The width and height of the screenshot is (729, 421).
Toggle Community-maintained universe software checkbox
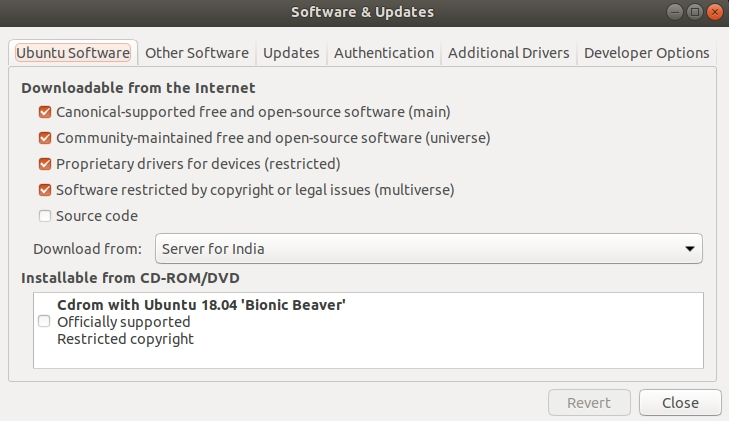[x=45, y=138]
